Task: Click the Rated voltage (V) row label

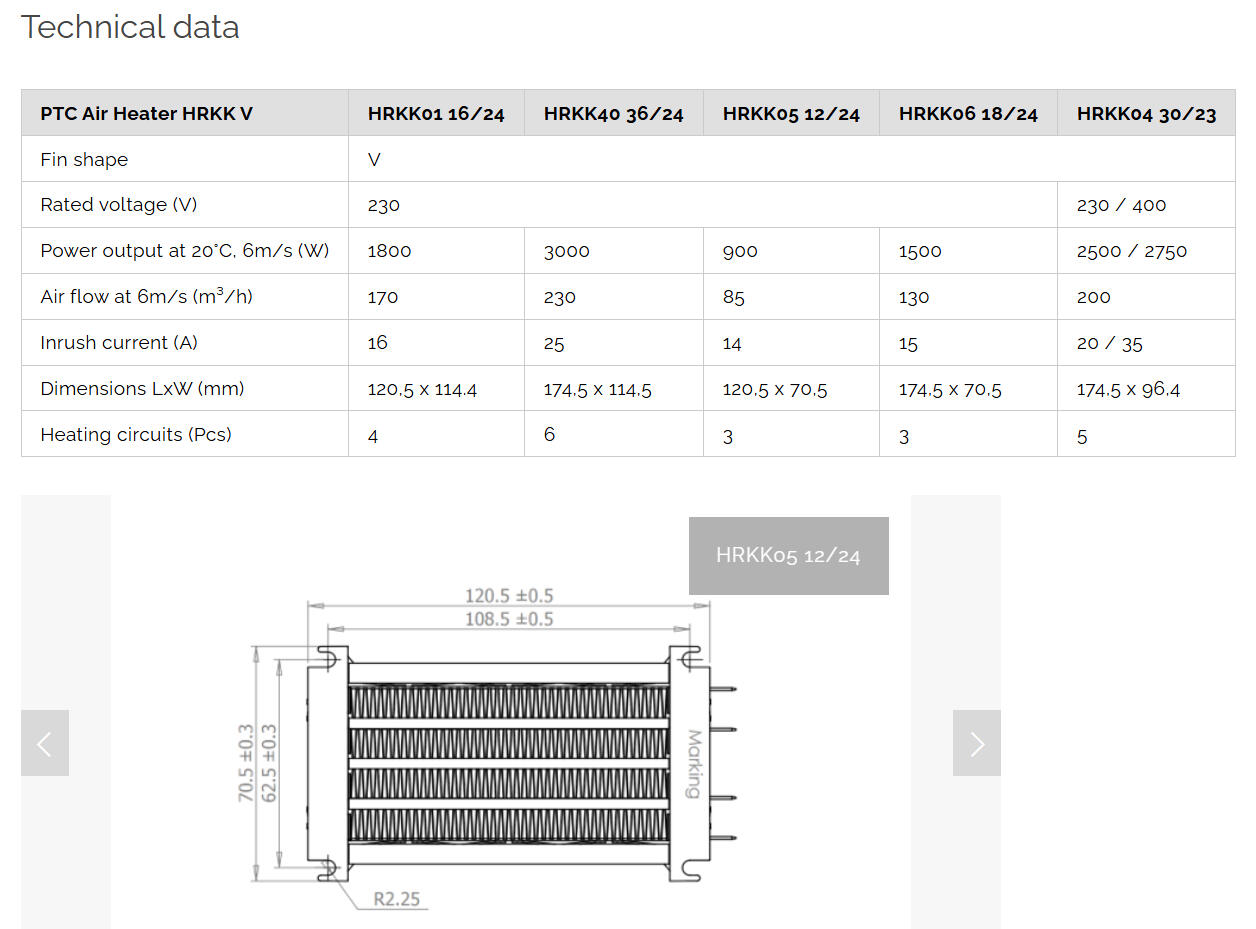Action: click(x=118, y=205)
